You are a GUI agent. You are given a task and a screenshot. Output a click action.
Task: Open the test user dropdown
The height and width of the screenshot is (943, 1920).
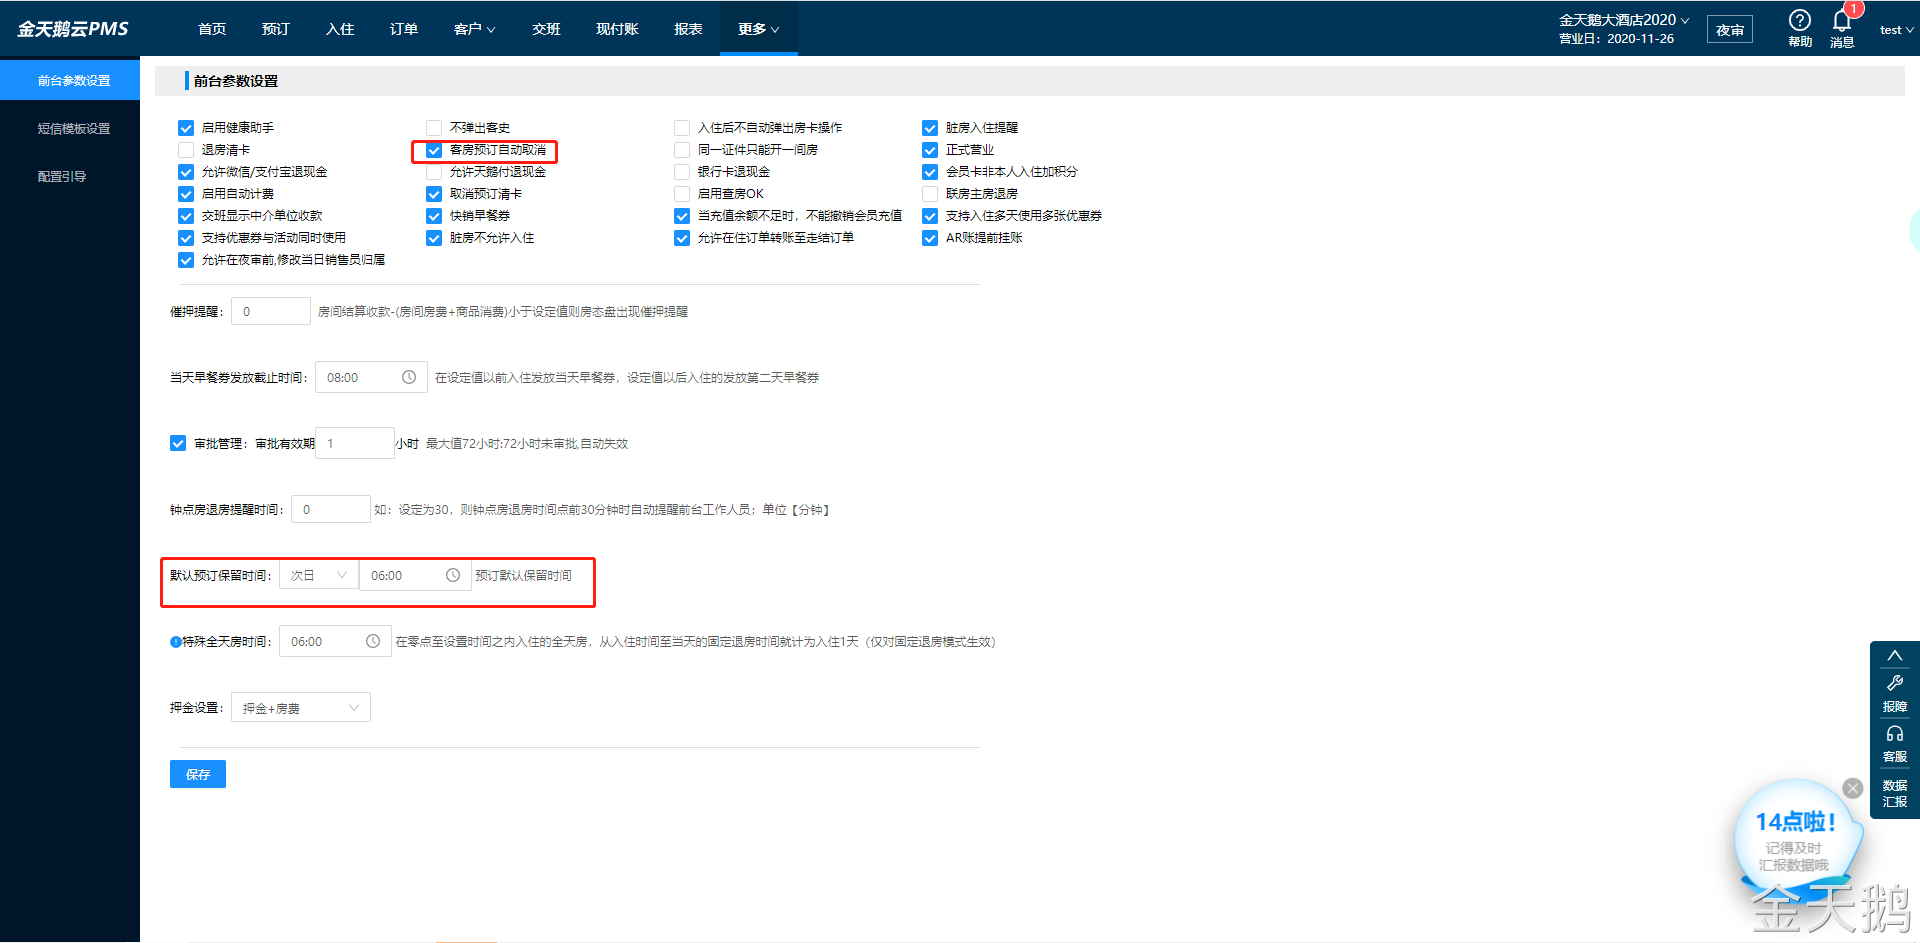[x=1896, y=30]
